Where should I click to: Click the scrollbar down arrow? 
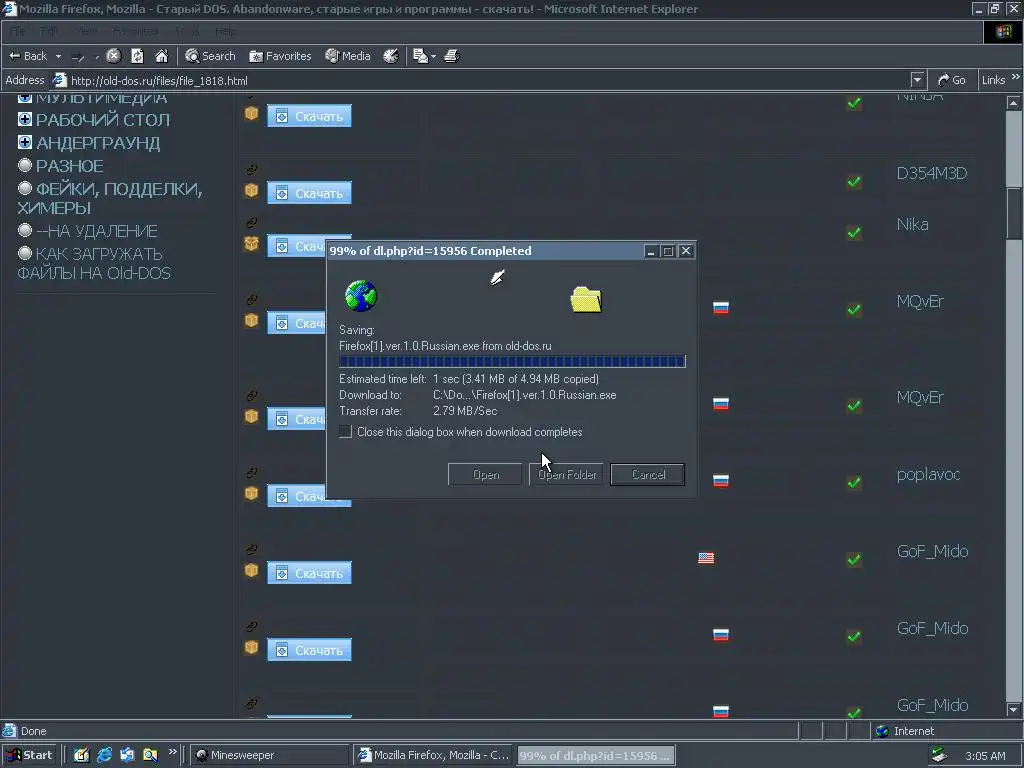(x=1013, y=709)
